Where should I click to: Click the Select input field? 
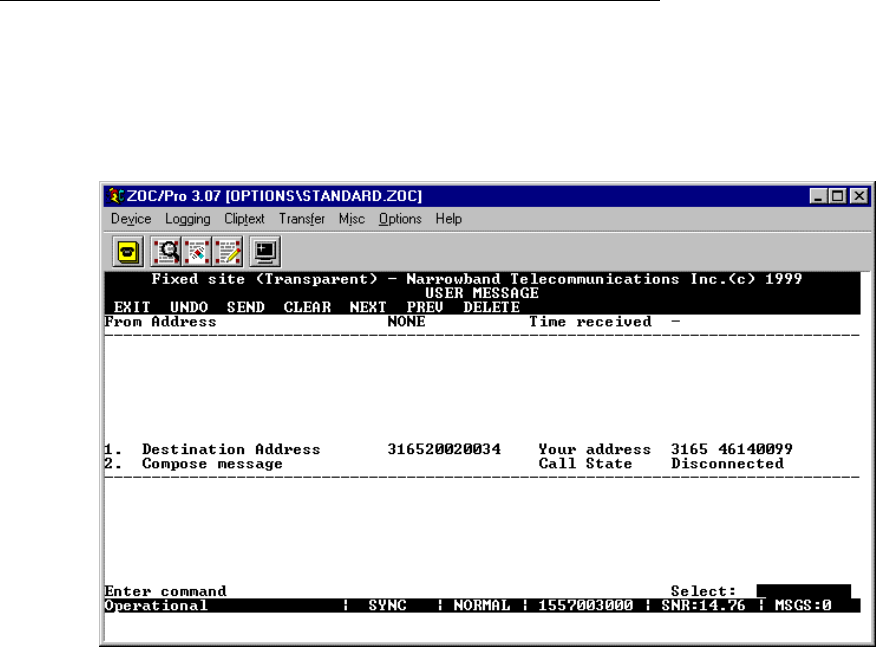[x=803, y=591]
